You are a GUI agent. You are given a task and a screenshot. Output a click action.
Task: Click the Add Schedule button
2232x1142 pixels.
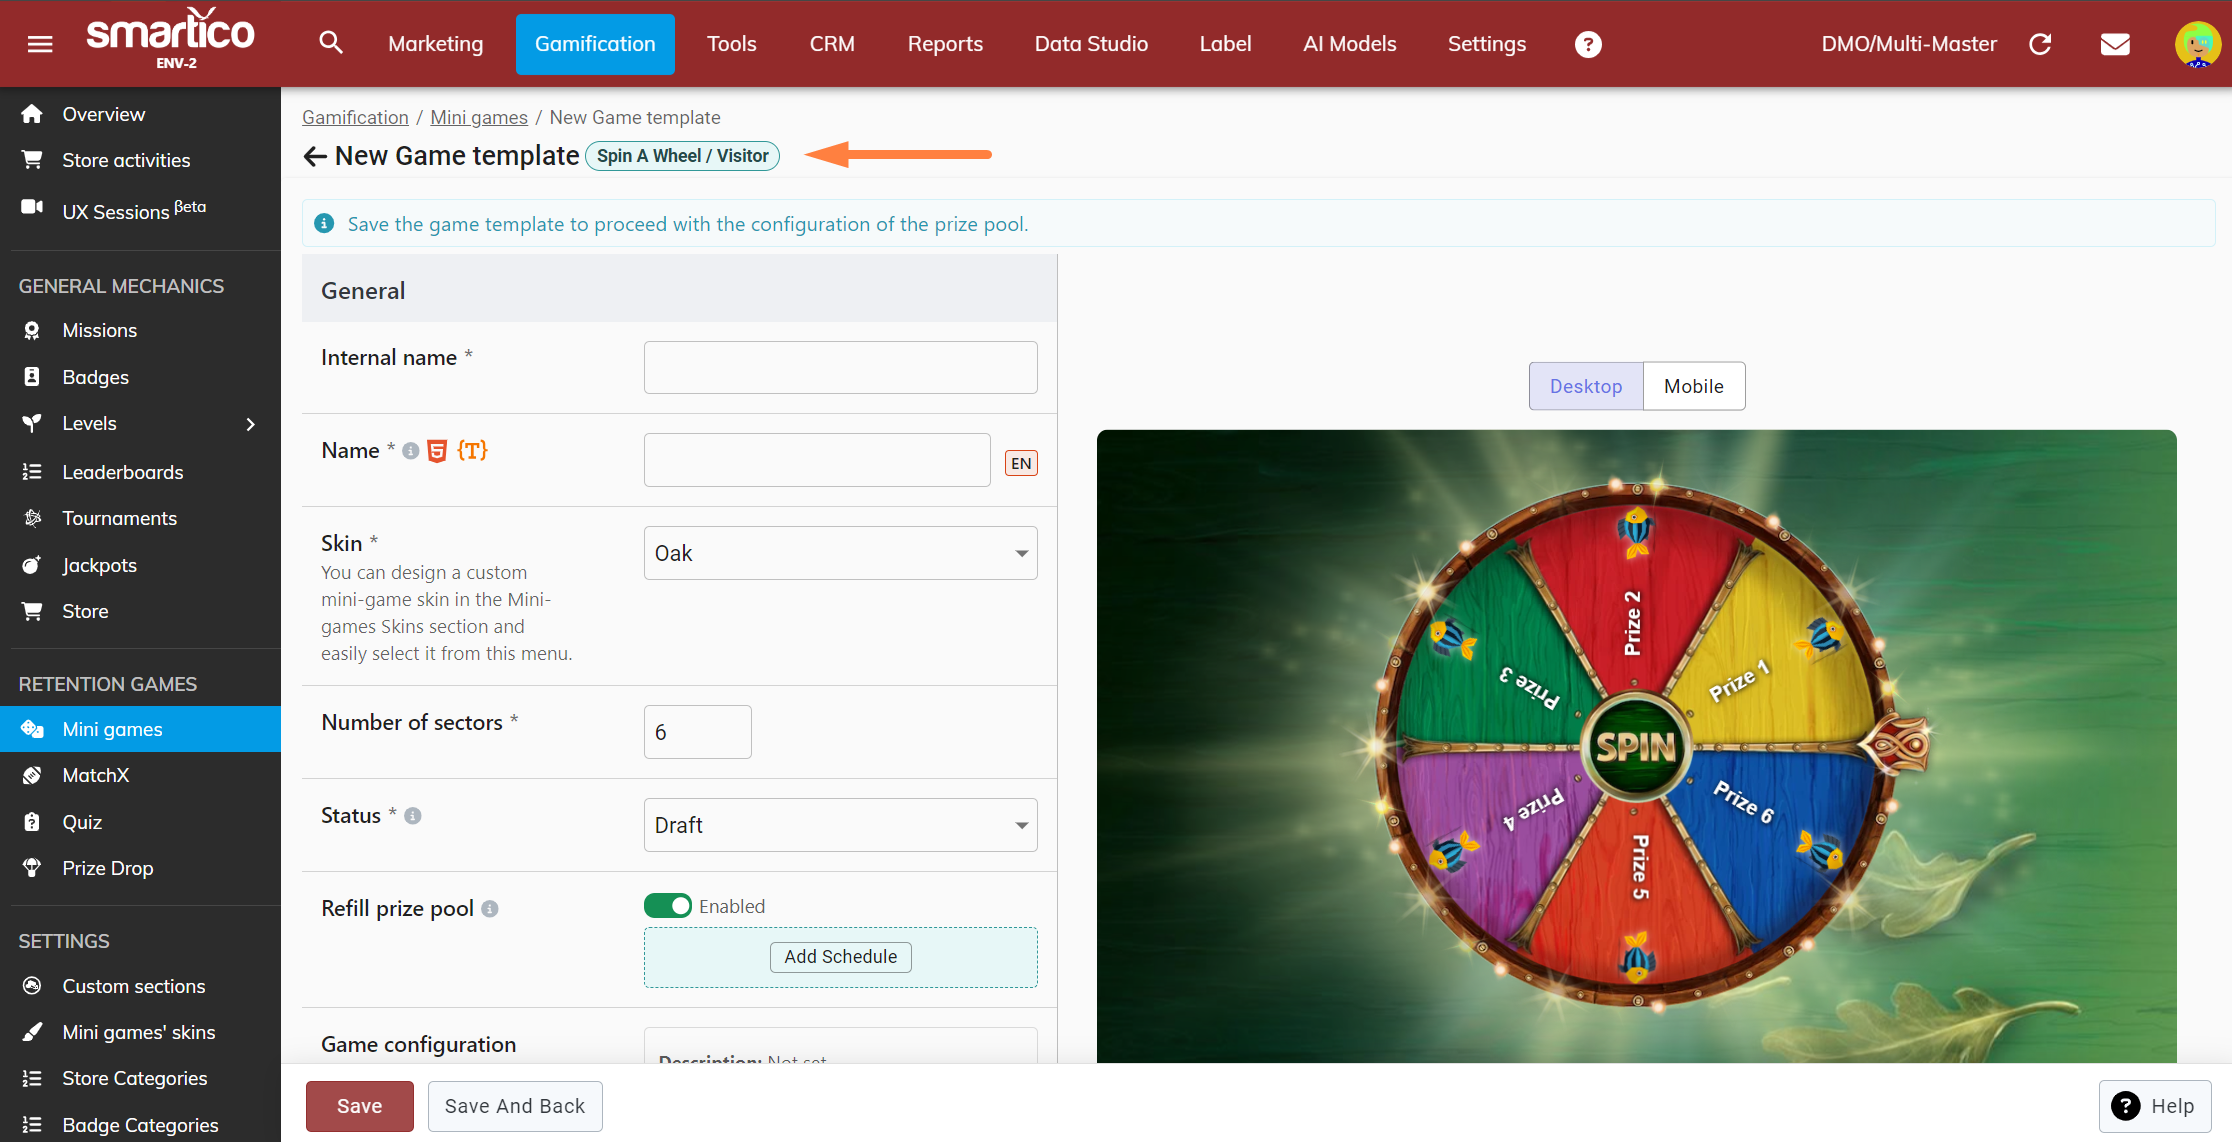point(840,957)
